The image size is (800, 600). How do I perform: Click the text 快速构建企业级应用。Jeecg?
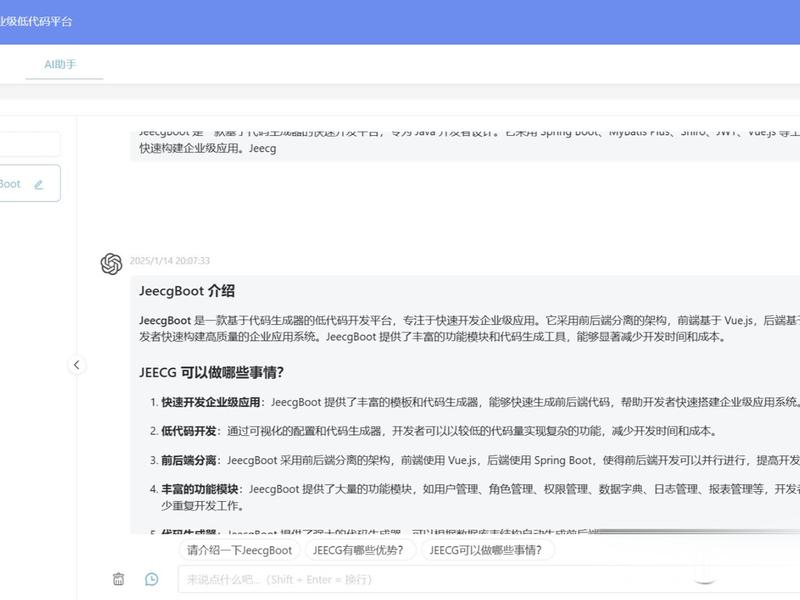208,148
